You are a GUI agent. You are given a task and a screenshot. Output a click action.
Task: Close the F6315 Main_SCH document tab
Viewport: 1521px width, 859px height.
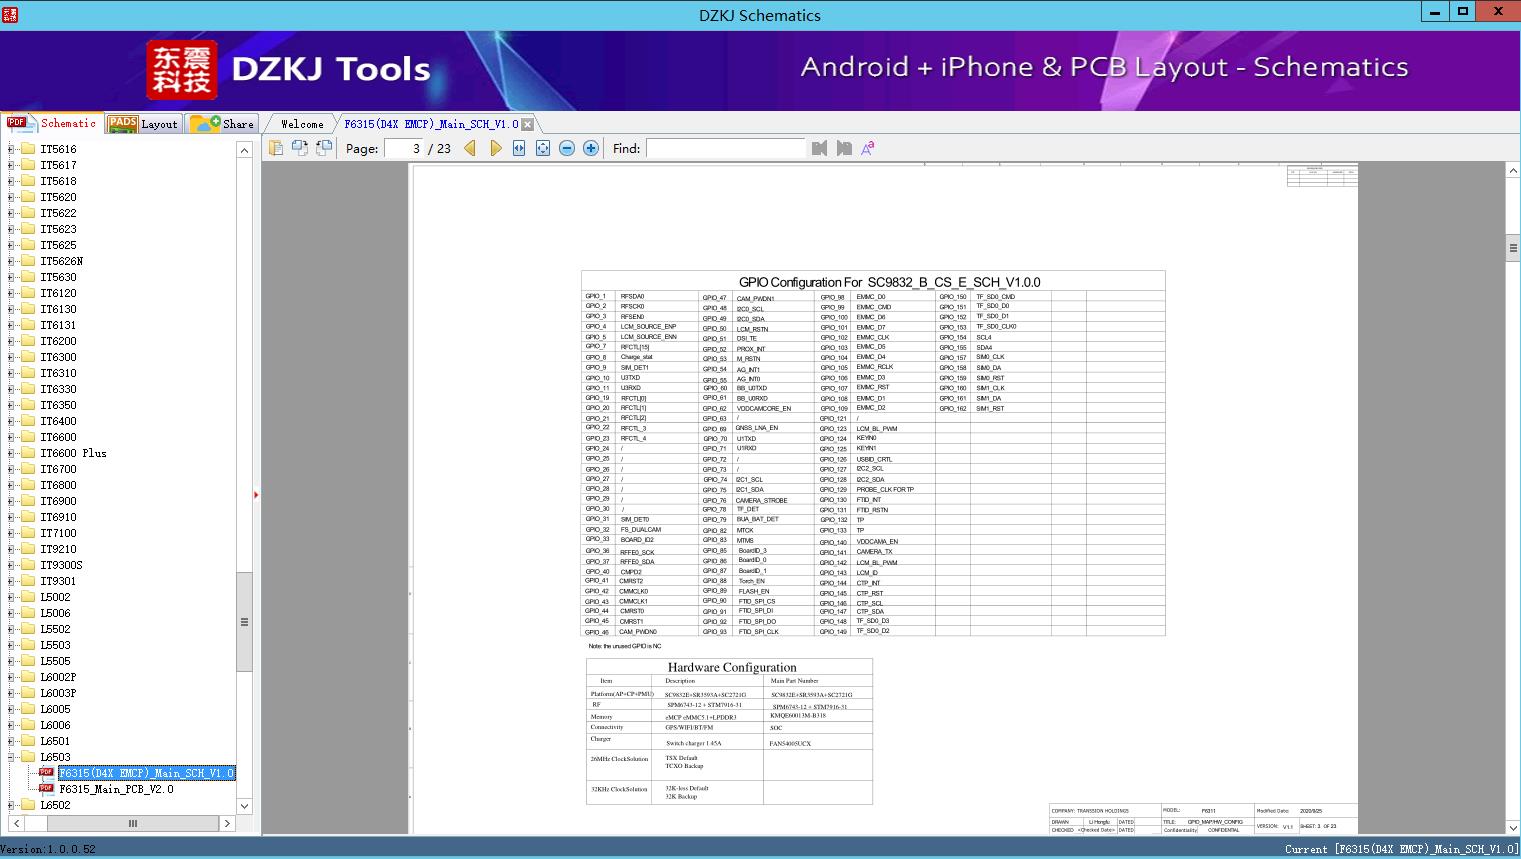(528, 125)
